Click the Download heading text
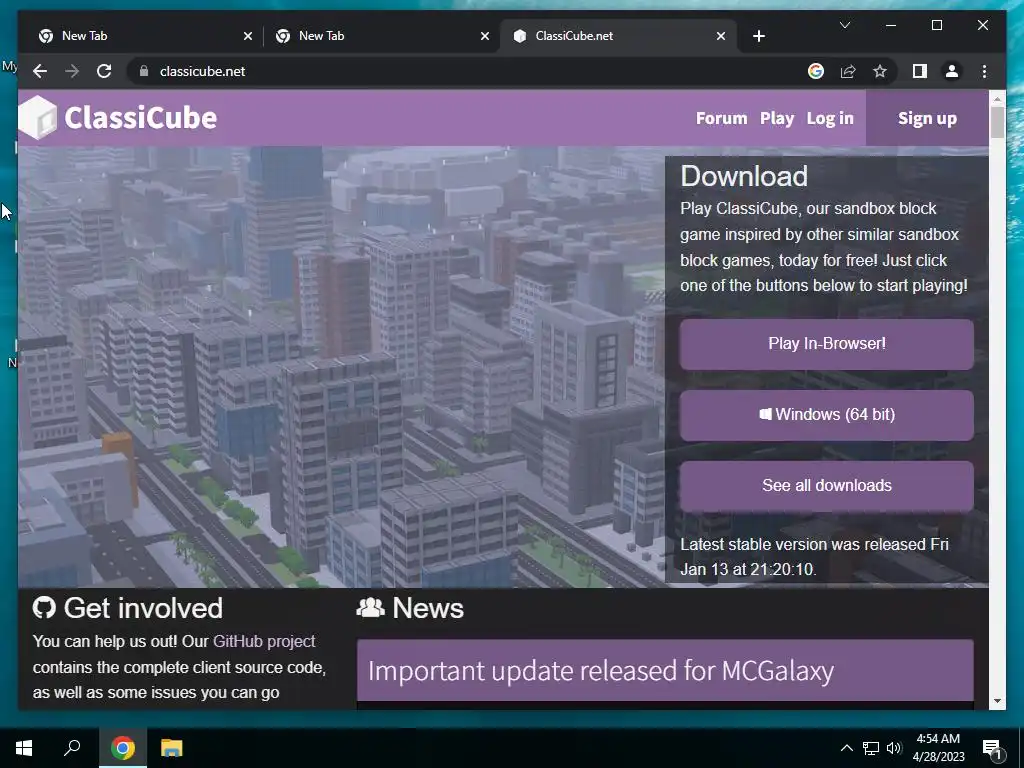Image resolution: width=1024 pixels, height=768 pixels. (x=744, y=176)
